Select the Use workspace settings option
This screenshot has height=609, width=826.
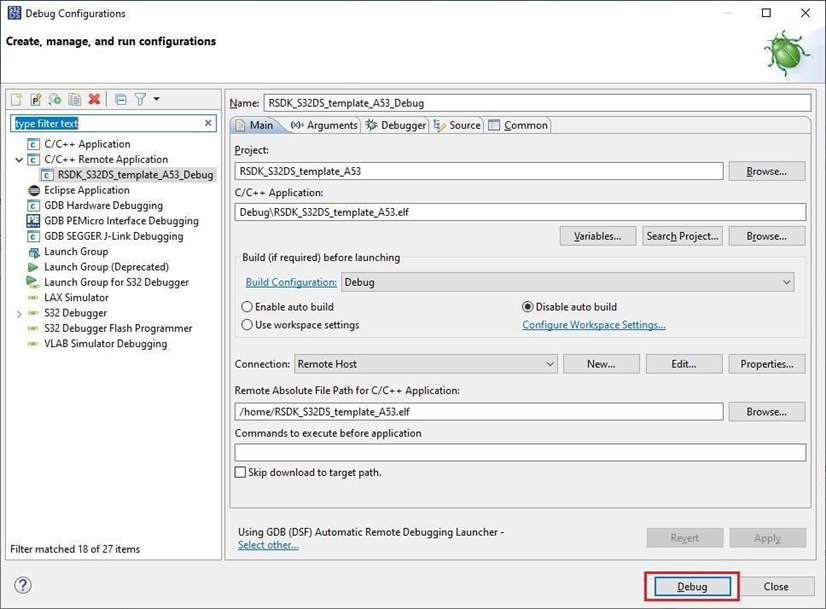248,325
